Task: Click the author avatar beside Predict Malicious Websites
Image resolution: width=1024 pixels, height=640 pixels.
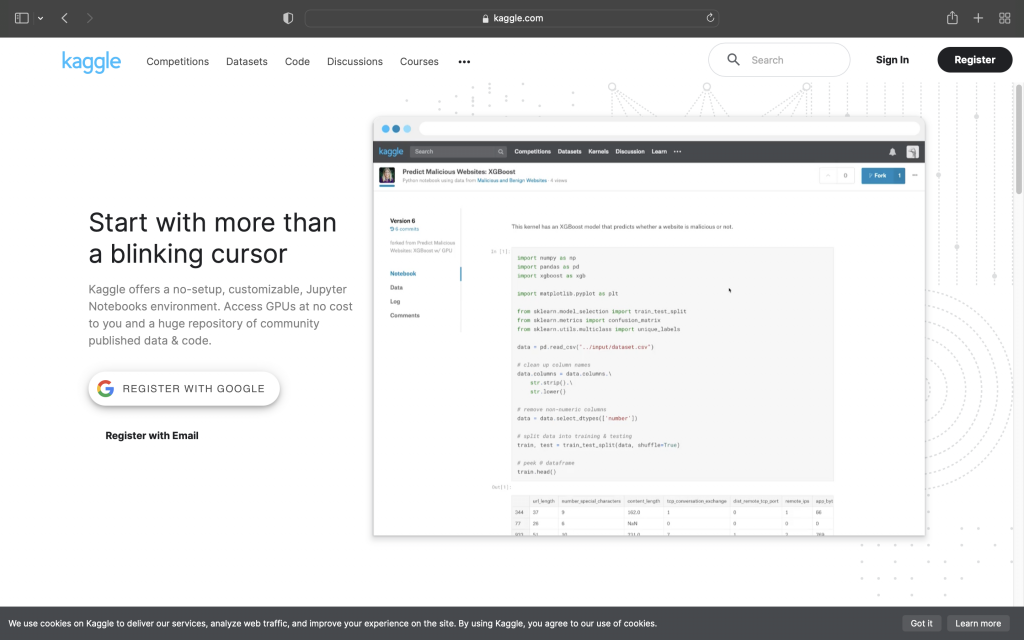Action: [x=387, y=176]
